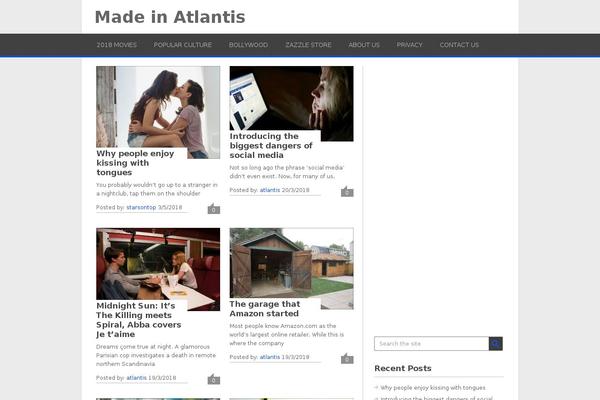Open recent post 'Why people enjoy kissing with tongues'
The image size is (600, 400).
tap(433, 388)
